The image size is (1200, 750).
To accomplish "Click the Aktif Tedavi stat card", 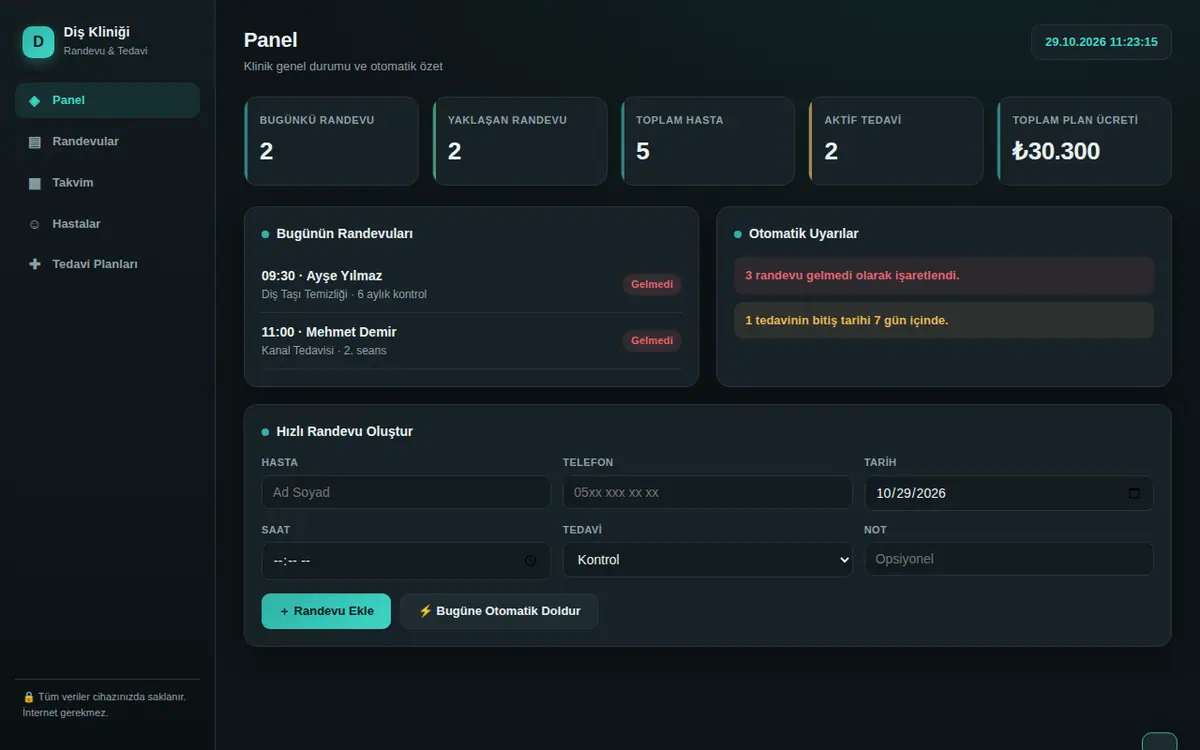I will (896, 141).
